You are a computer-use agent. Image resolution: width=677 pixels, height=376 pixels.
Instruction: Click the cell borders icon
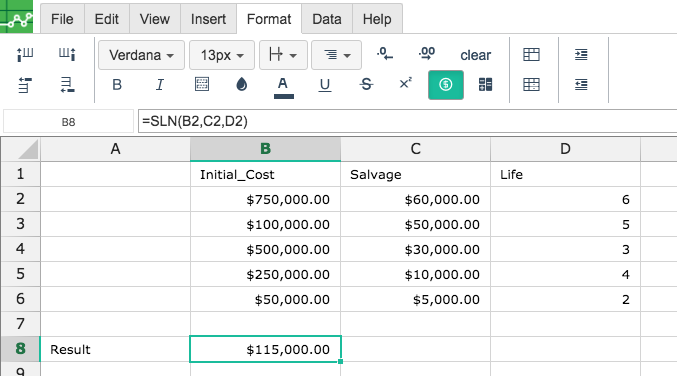point(202,84)
